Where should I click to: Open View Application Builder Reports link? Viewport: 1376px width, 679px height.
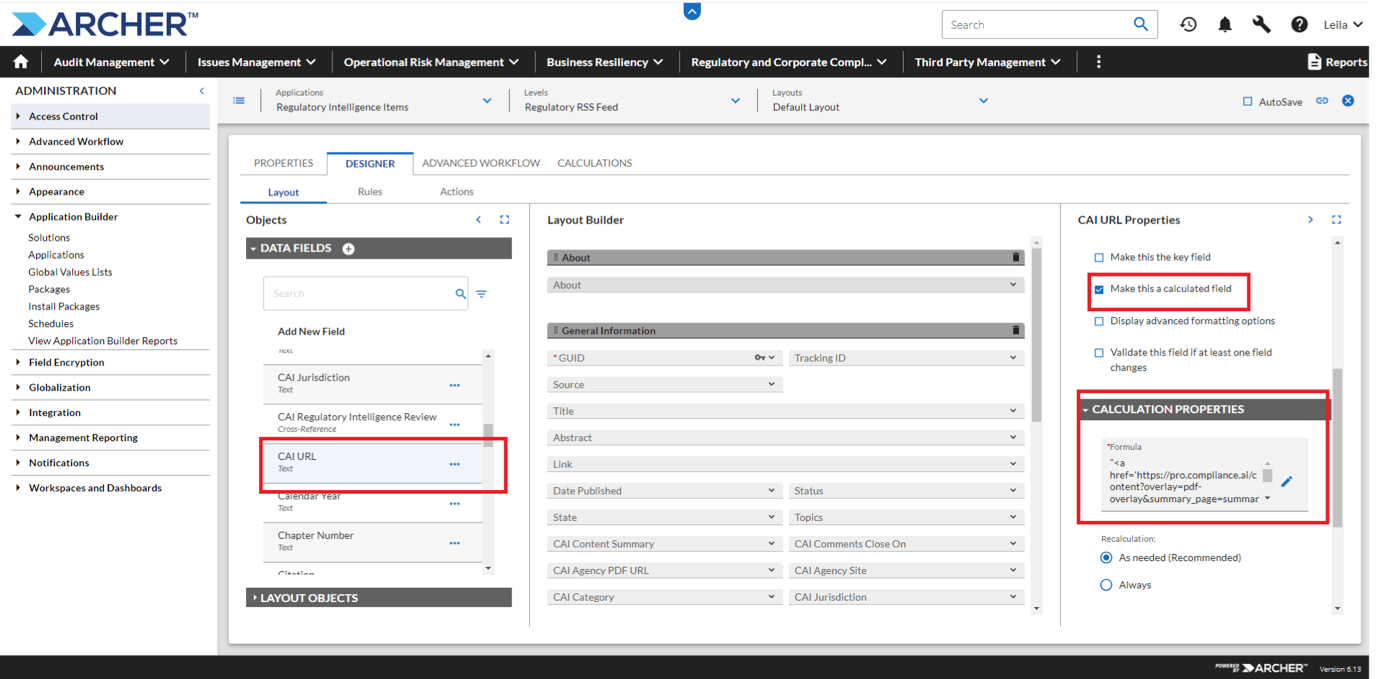click(x=103, y=341)
